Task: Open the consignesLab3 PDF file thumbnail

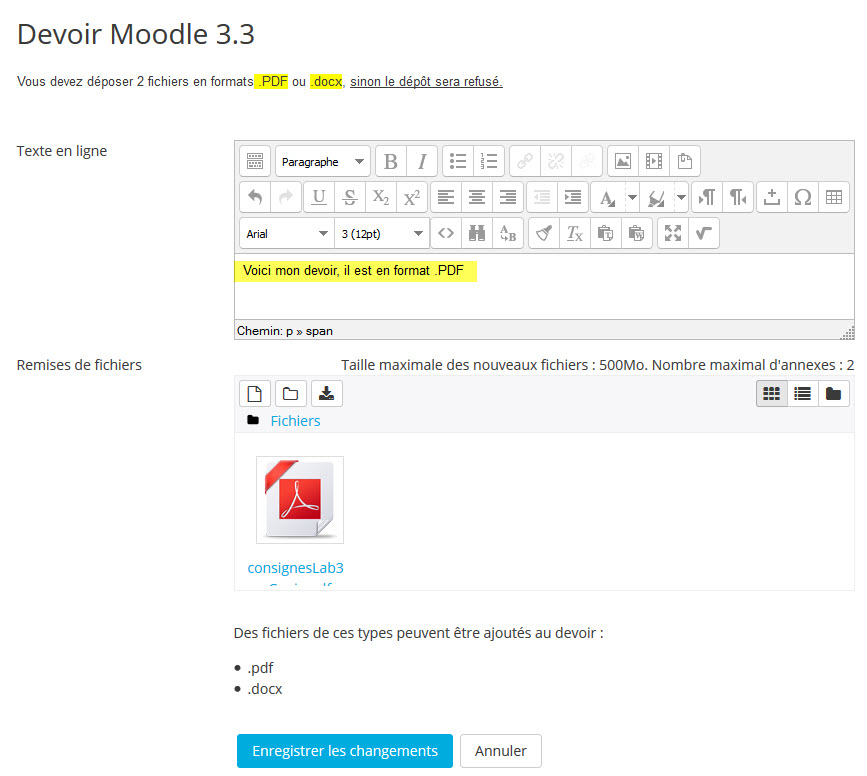Action: tap(299, 500)
